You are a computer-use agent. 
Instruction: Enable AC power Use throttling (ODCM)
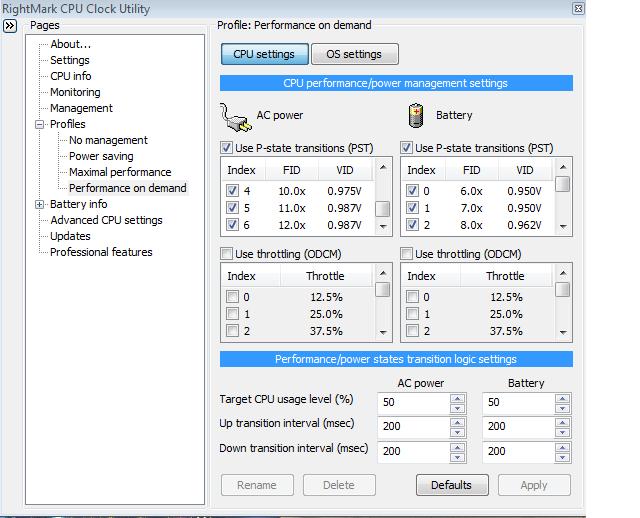(x=226, y=253)
